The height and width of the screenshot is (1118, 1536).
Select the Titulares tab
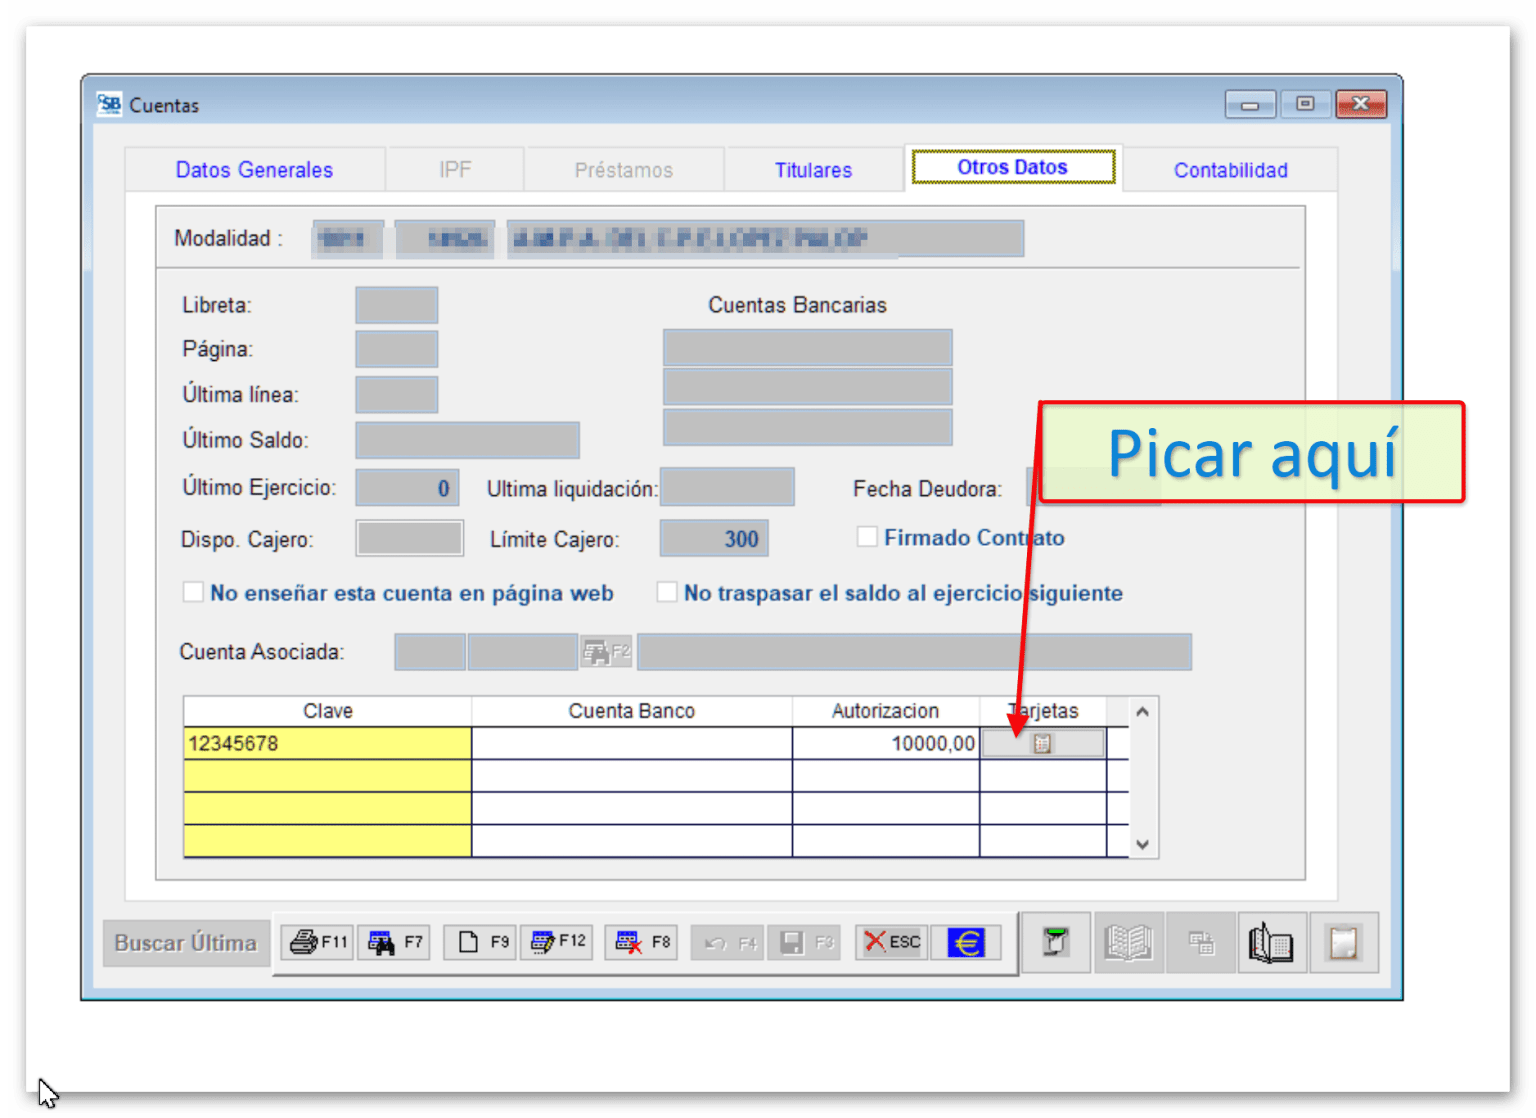pyautogui.click(x=813, y=170)
